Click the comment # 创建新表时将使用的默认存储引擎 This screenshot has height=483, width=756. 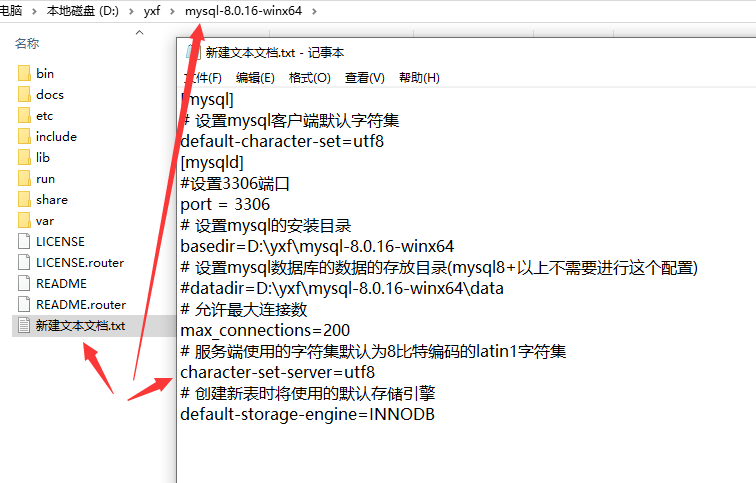(x=308, y=393)
